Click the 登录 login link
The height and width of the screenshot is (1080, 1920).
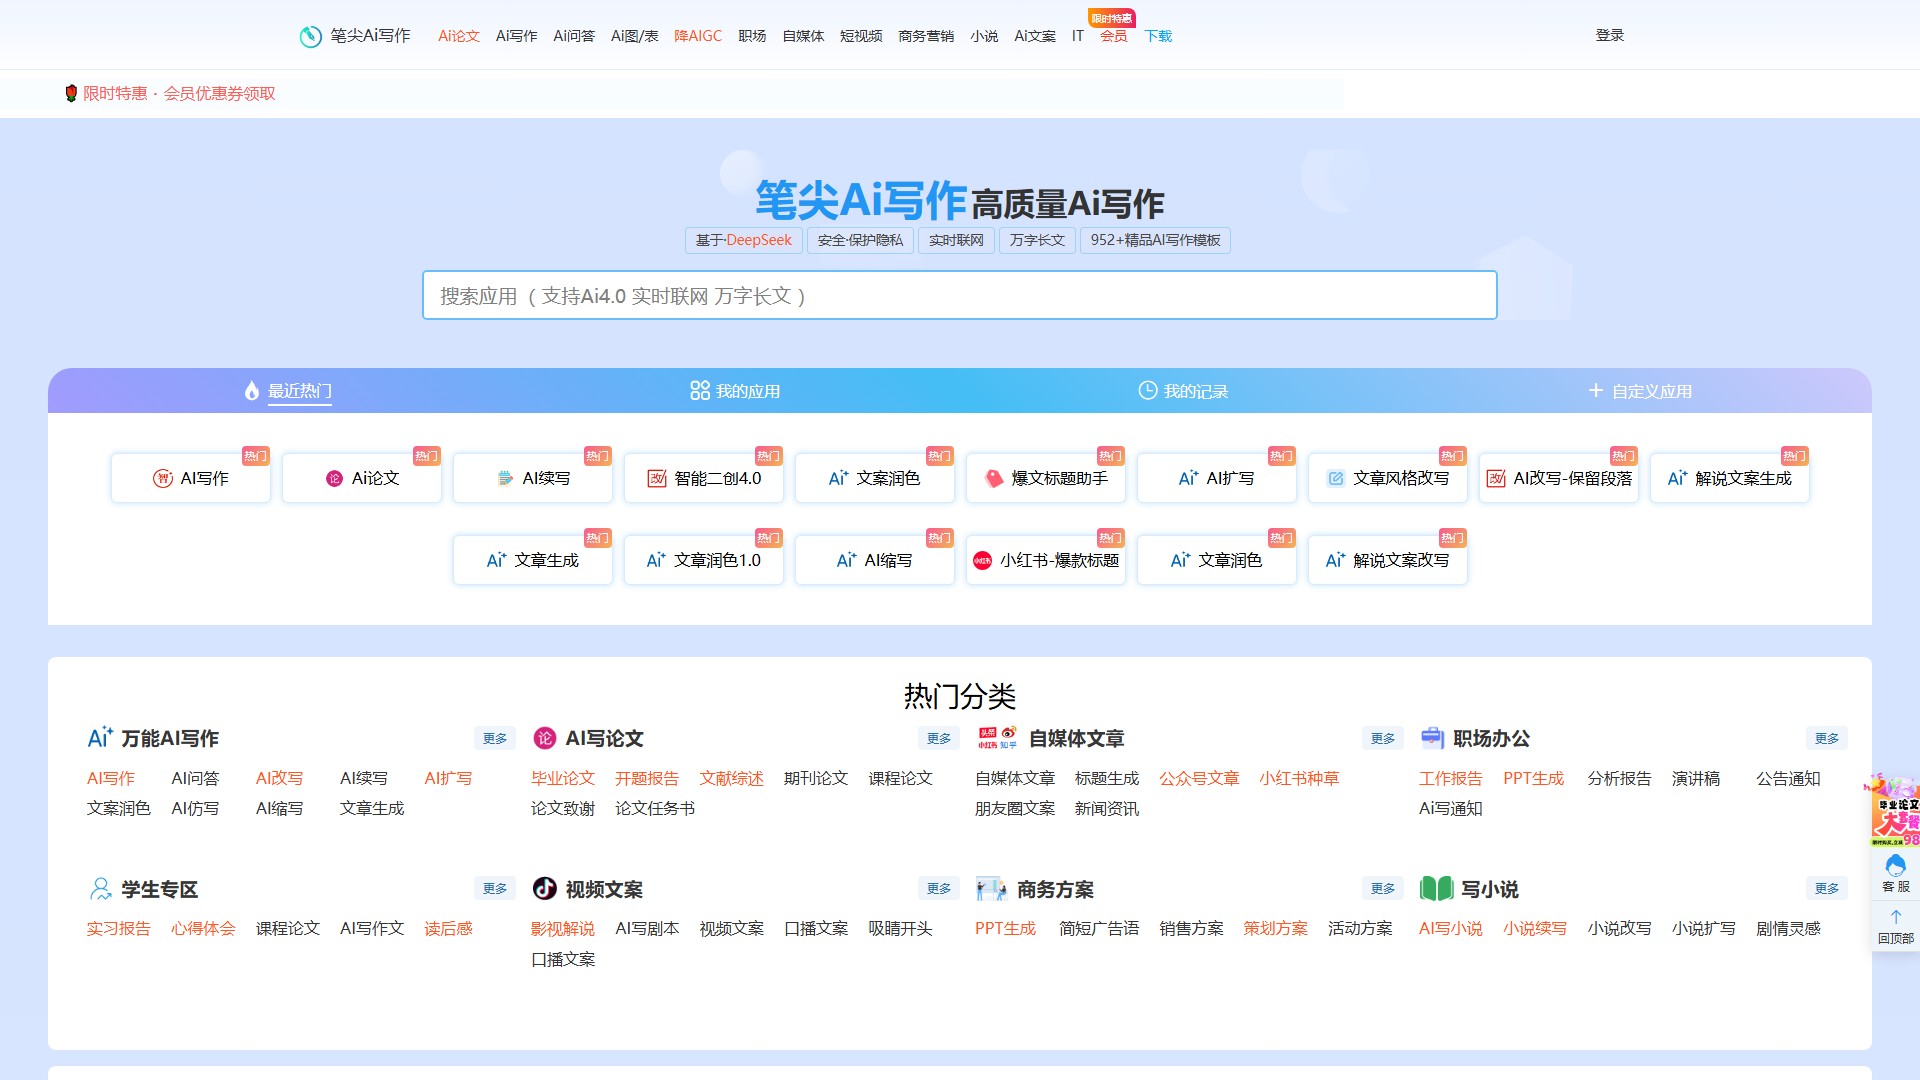click(x=1609, y=35)
